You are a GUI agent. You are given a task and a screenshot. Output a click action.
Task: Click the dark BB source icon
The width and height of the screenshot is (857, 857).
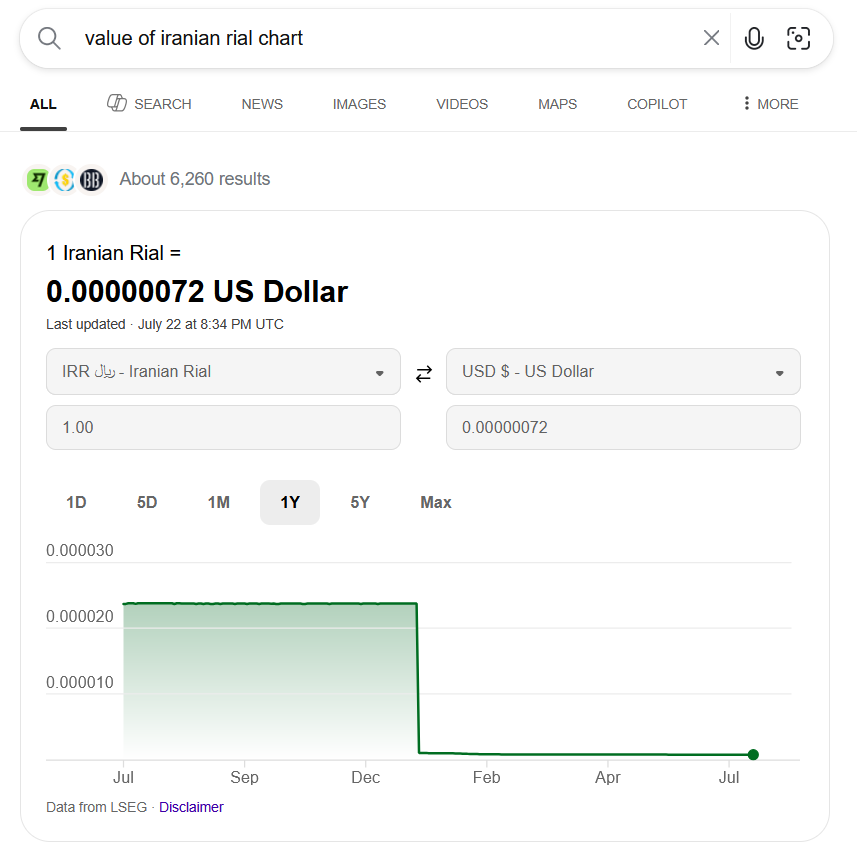(91, 179)
